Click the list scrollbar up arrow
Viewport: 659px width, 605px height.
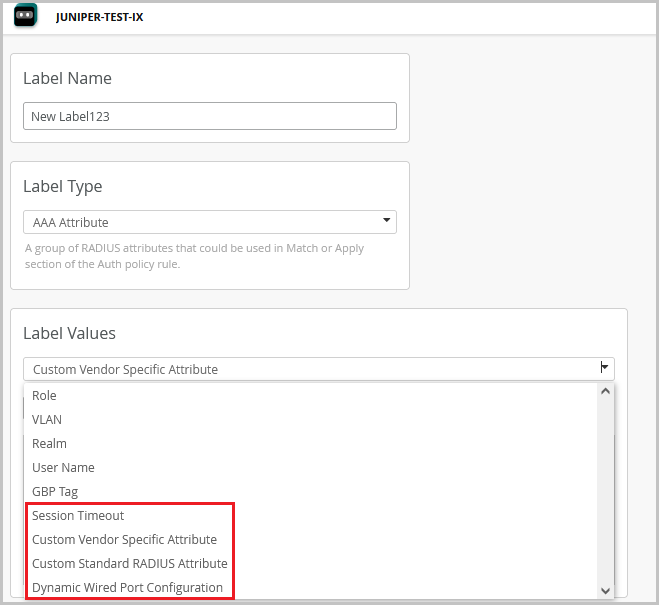click(605, 391)
